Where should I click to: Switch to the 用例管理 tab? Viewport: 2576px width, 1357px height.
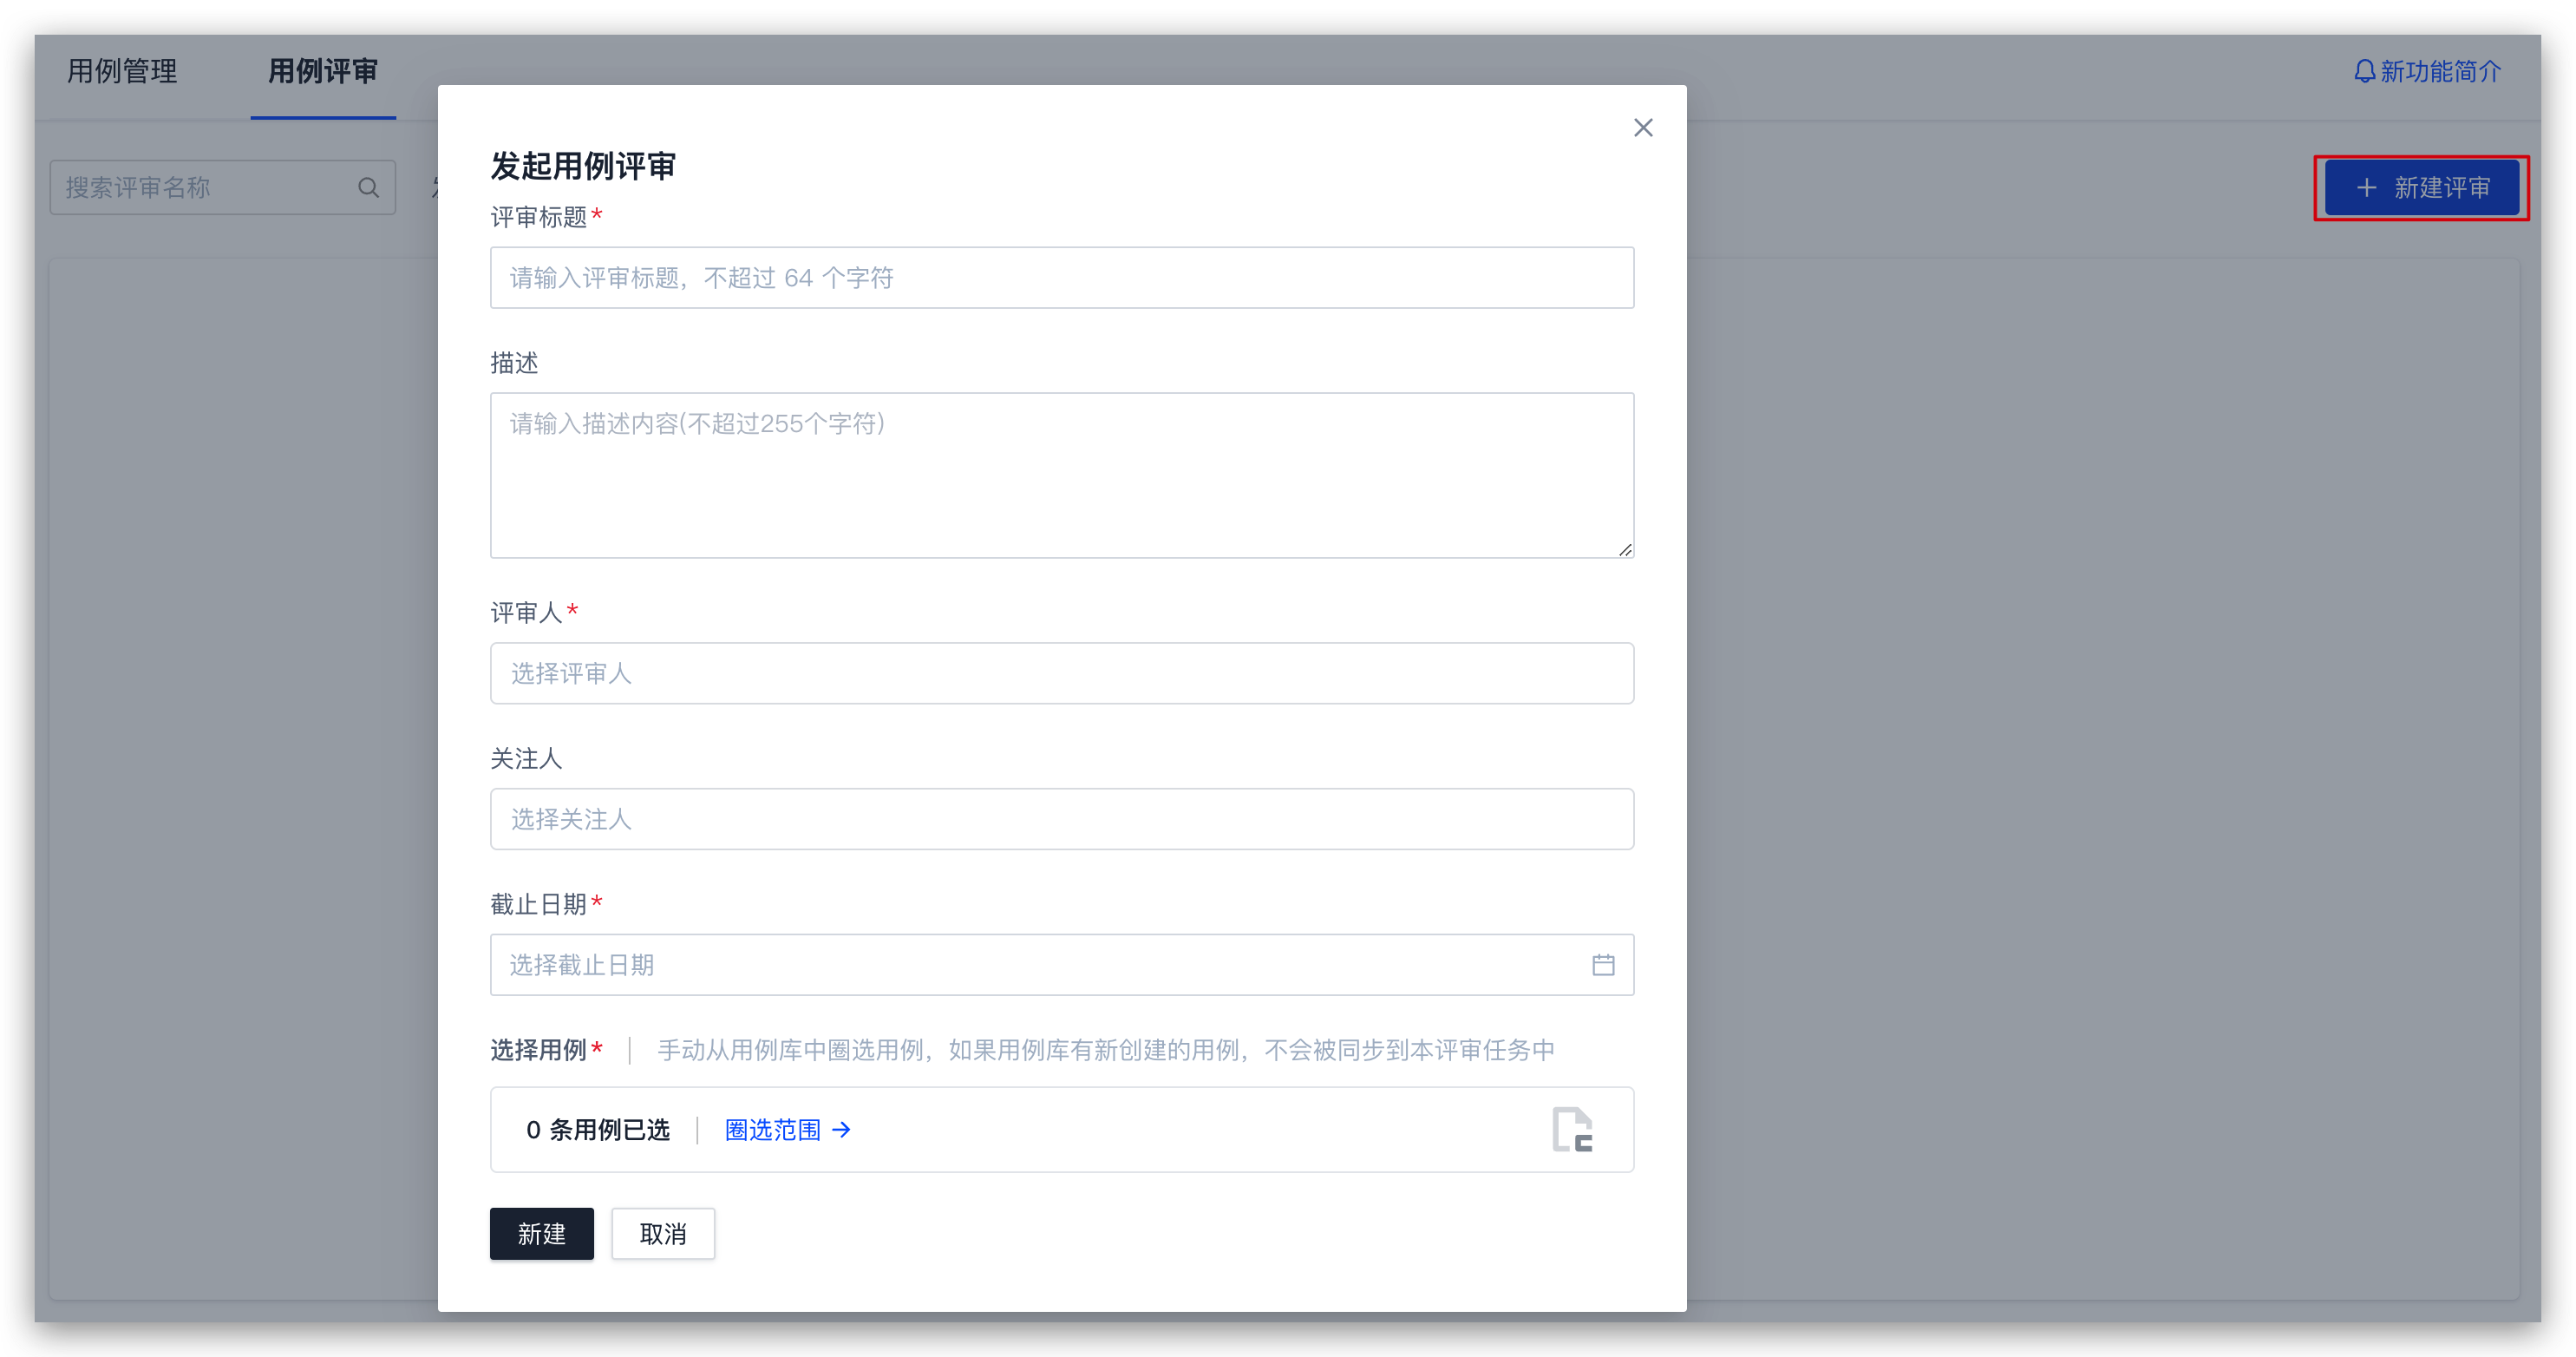tap(122, 72)
